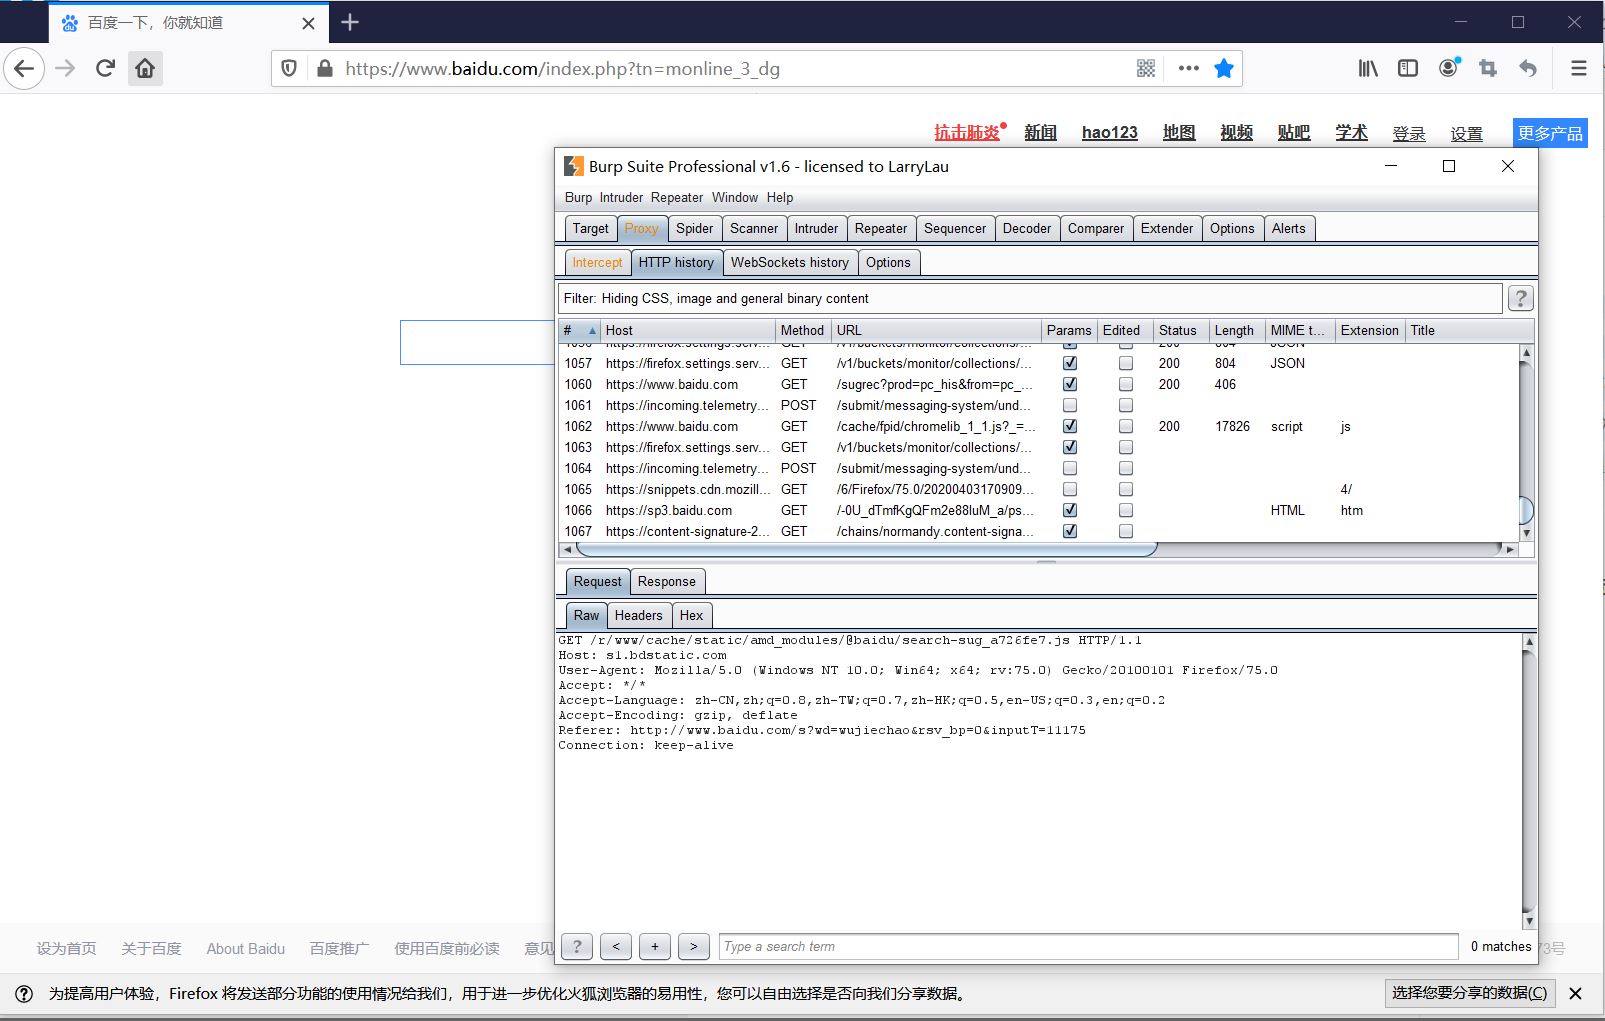Toggle Params checkbox for row 1061
Viewport: 1605px width, 1021px height.
1070,405
